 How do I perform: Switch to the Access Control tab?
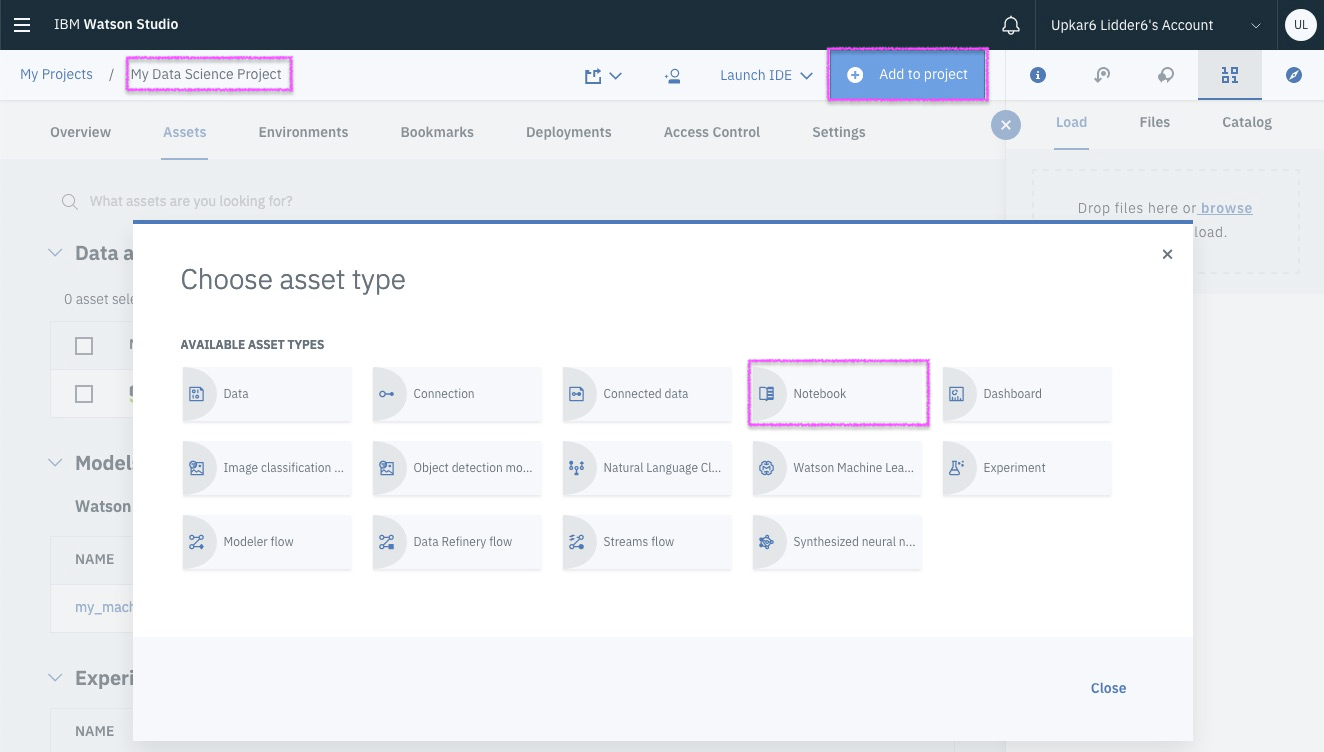(x=712, y=132)
